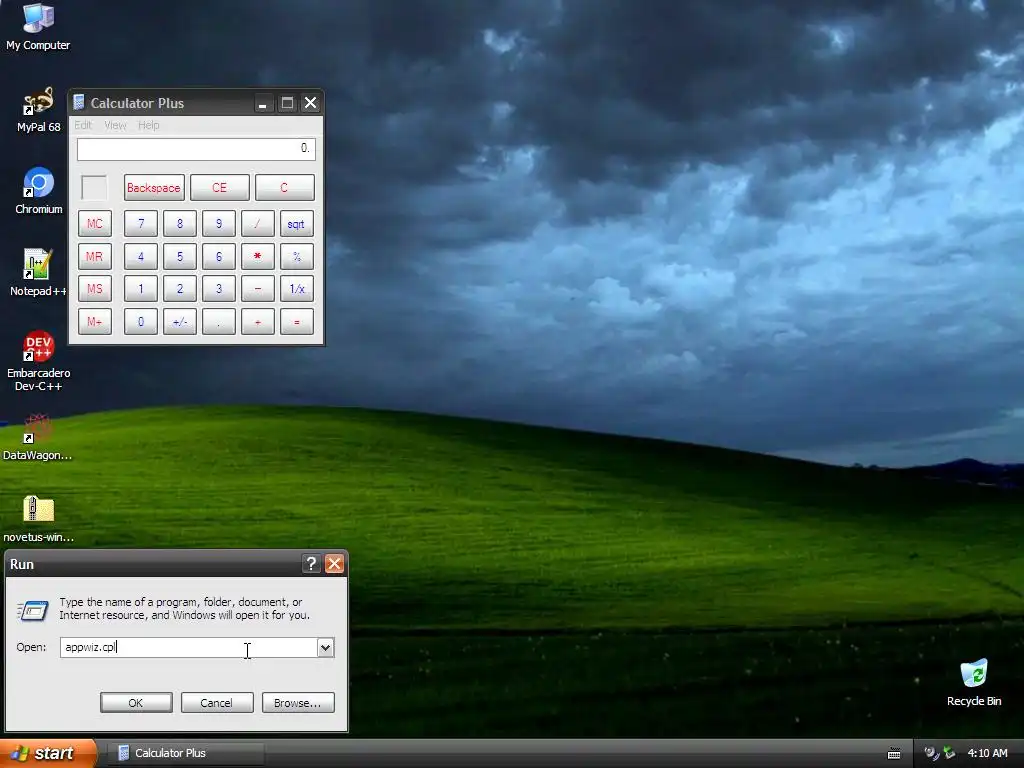Click the calculator digit 3 key

click(x=219, y=289)
